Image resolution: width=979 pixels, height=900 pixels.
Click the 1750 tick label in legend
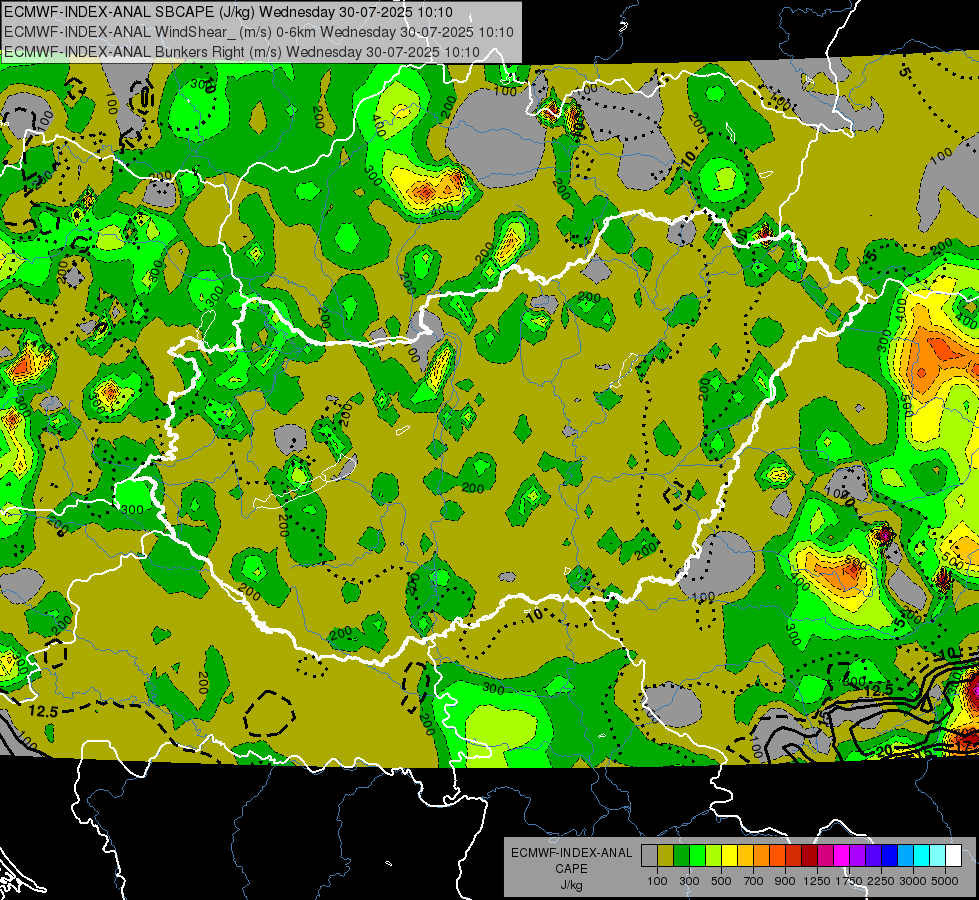click(849, 881)
